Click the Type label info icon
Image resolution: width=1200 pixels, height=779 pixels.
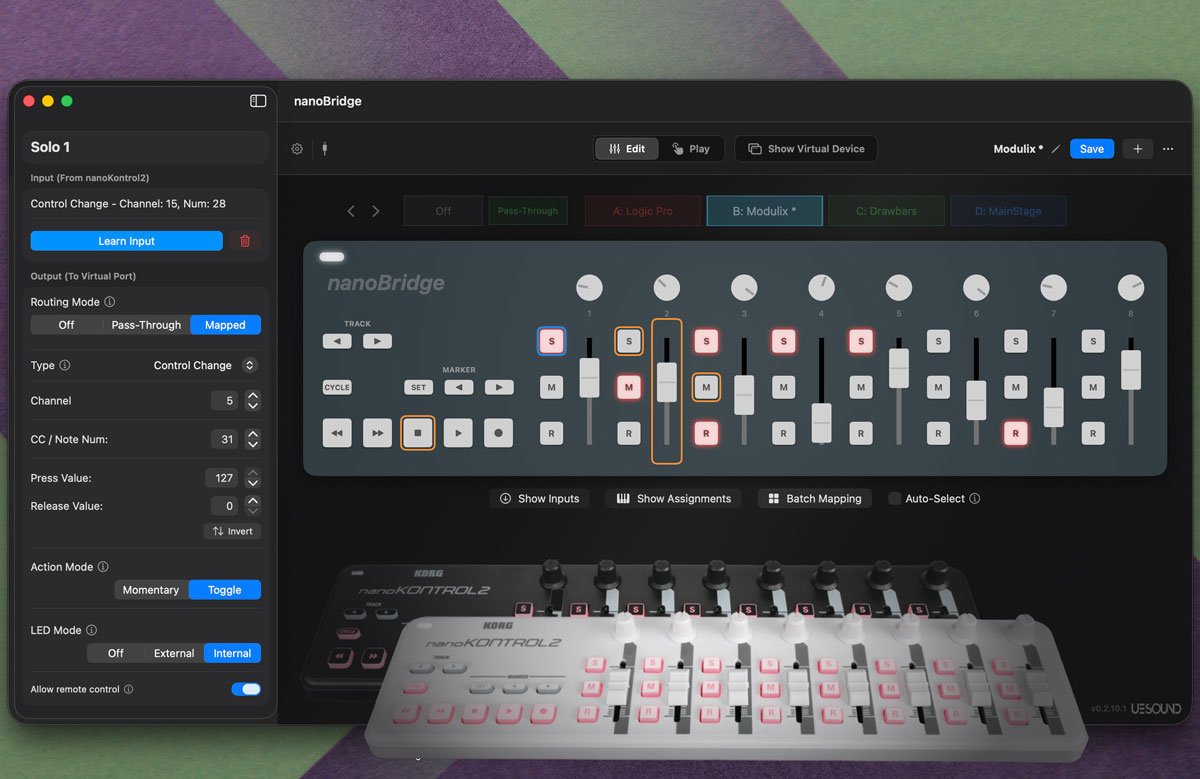point(64,366)
